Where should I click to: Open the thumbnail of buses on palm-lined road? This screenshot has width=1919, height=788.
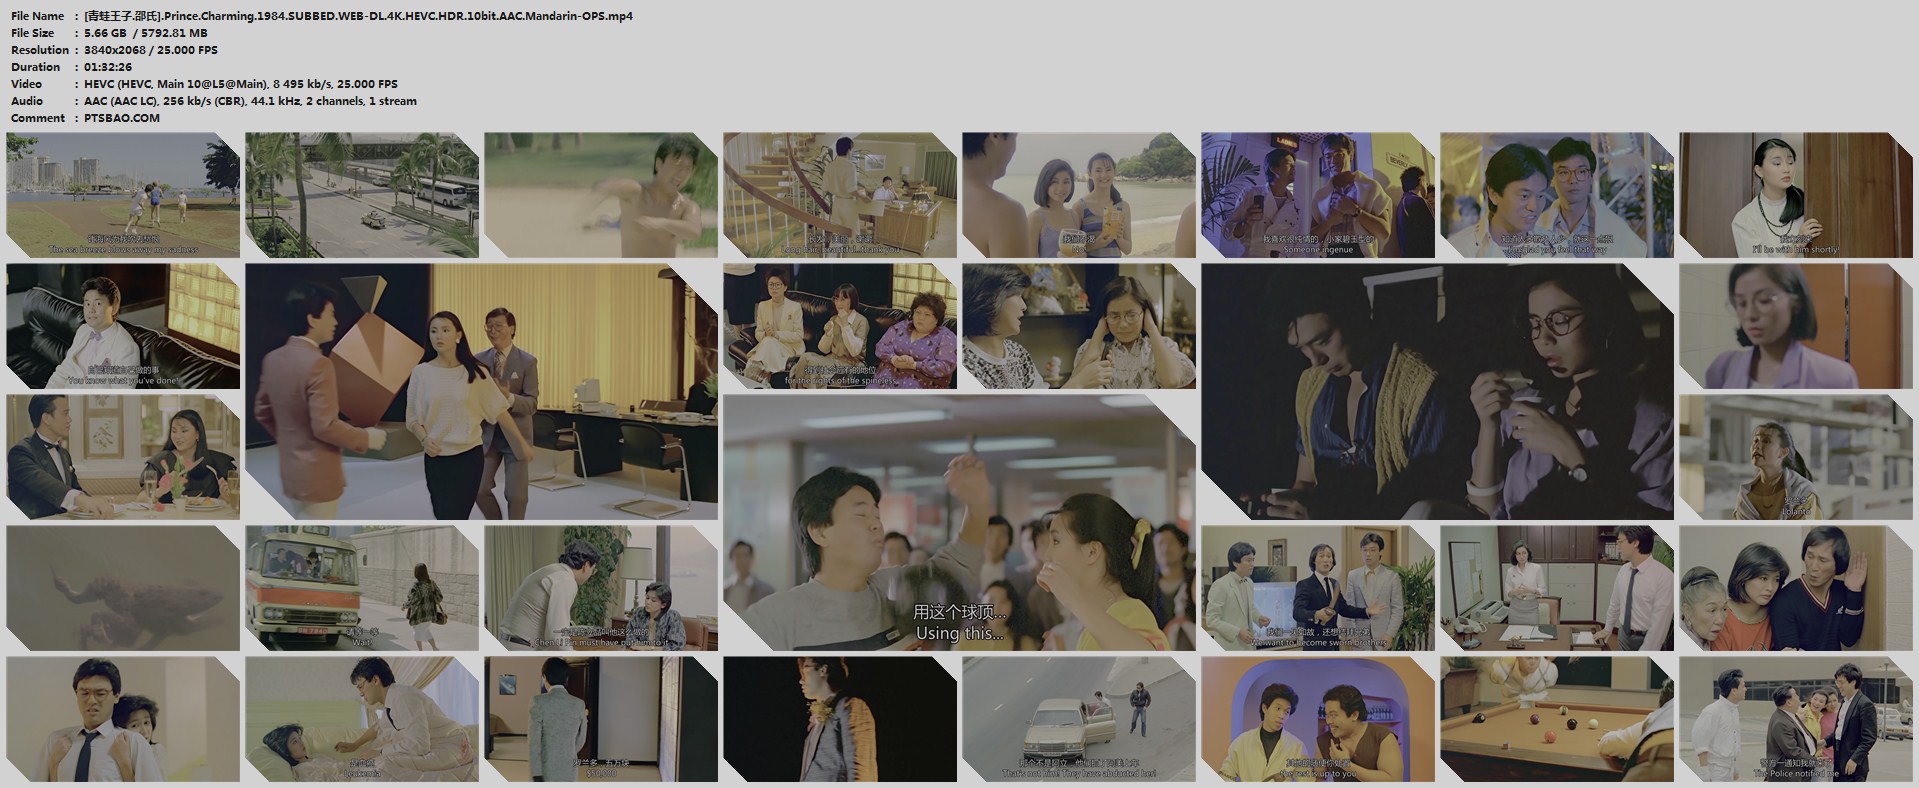[362, 195]
